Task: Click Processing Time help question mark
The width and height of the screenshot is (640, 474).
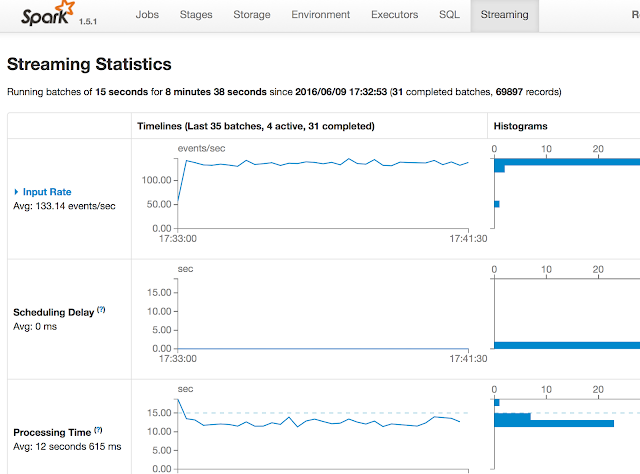Action: pos(98,431)
